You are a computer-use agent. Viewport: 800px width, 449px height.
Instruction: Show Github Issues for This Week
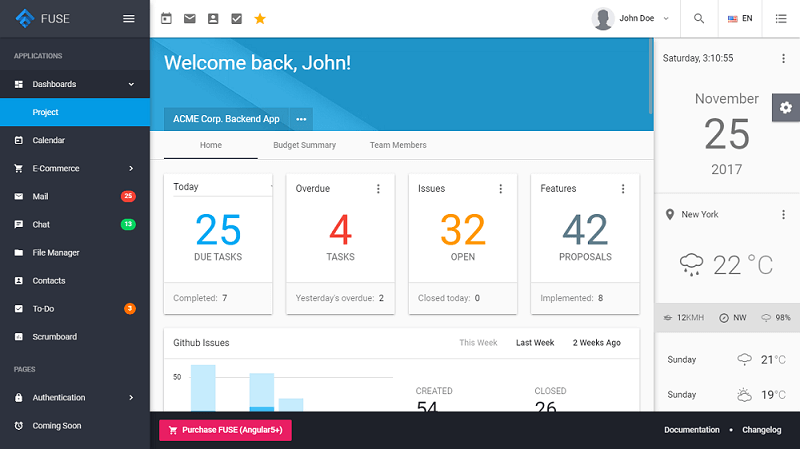click(478, 343)
